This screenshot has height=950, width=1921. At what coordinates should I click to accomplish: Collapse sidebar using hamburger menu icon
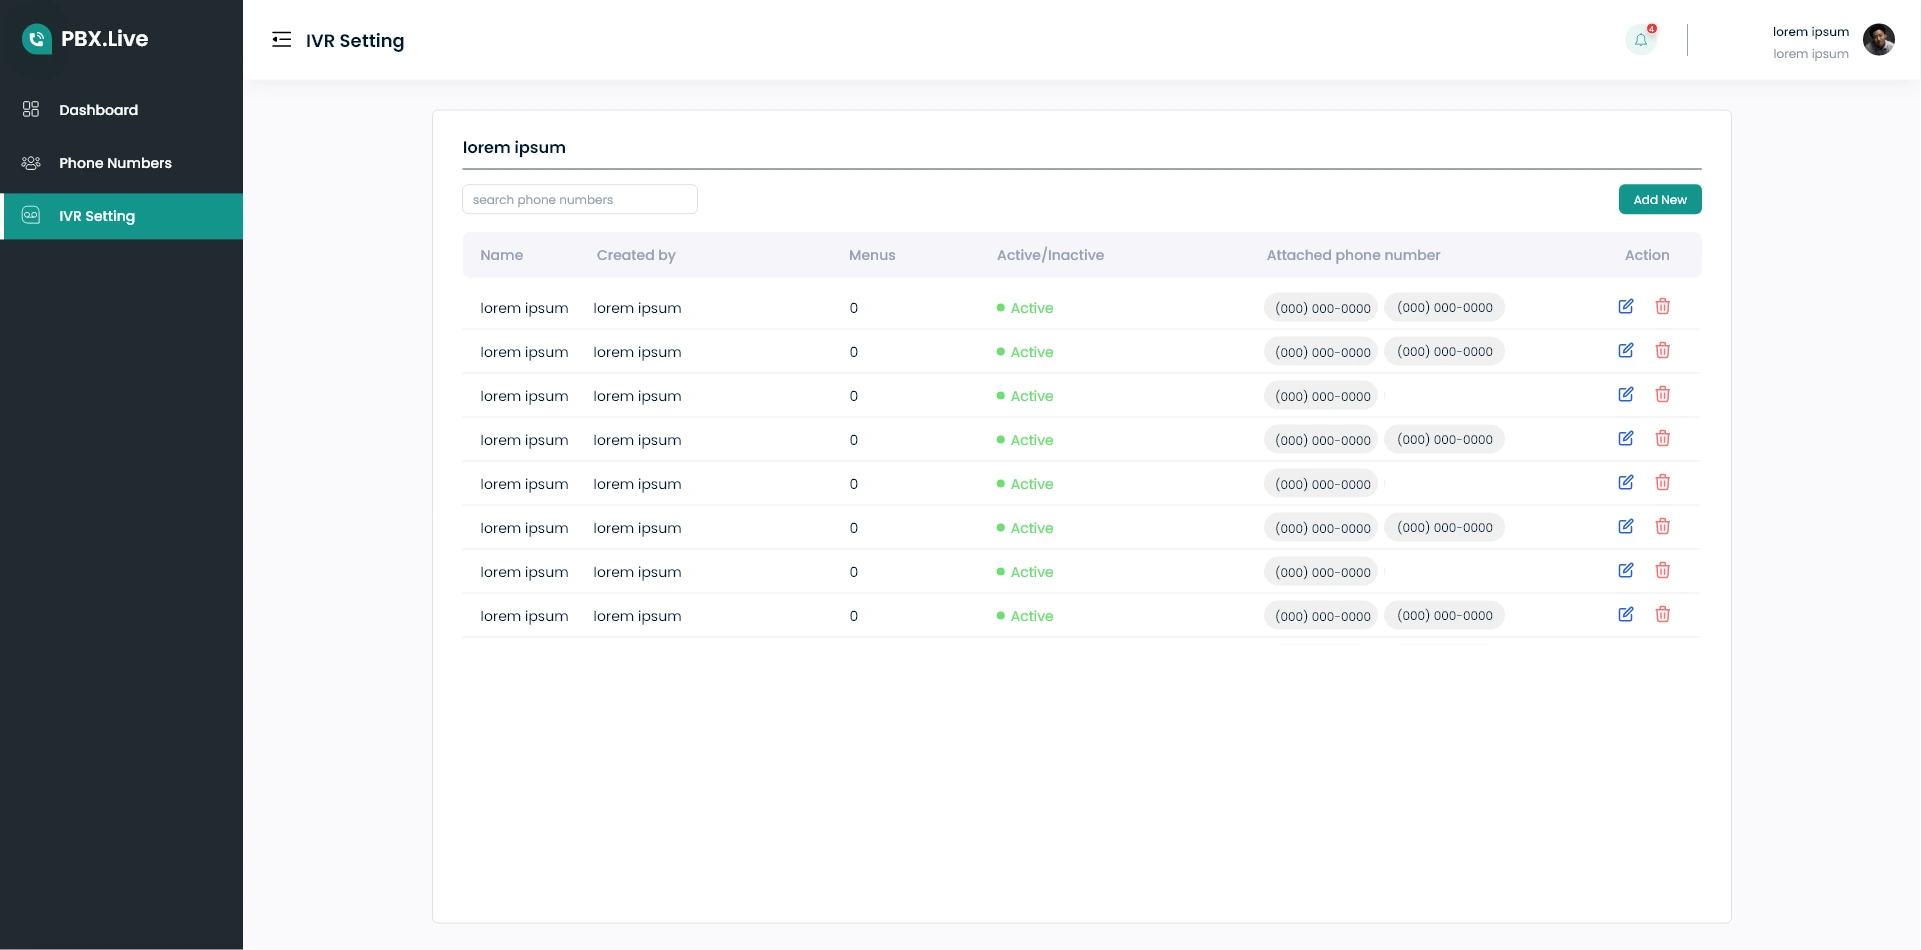coord(281,40)
